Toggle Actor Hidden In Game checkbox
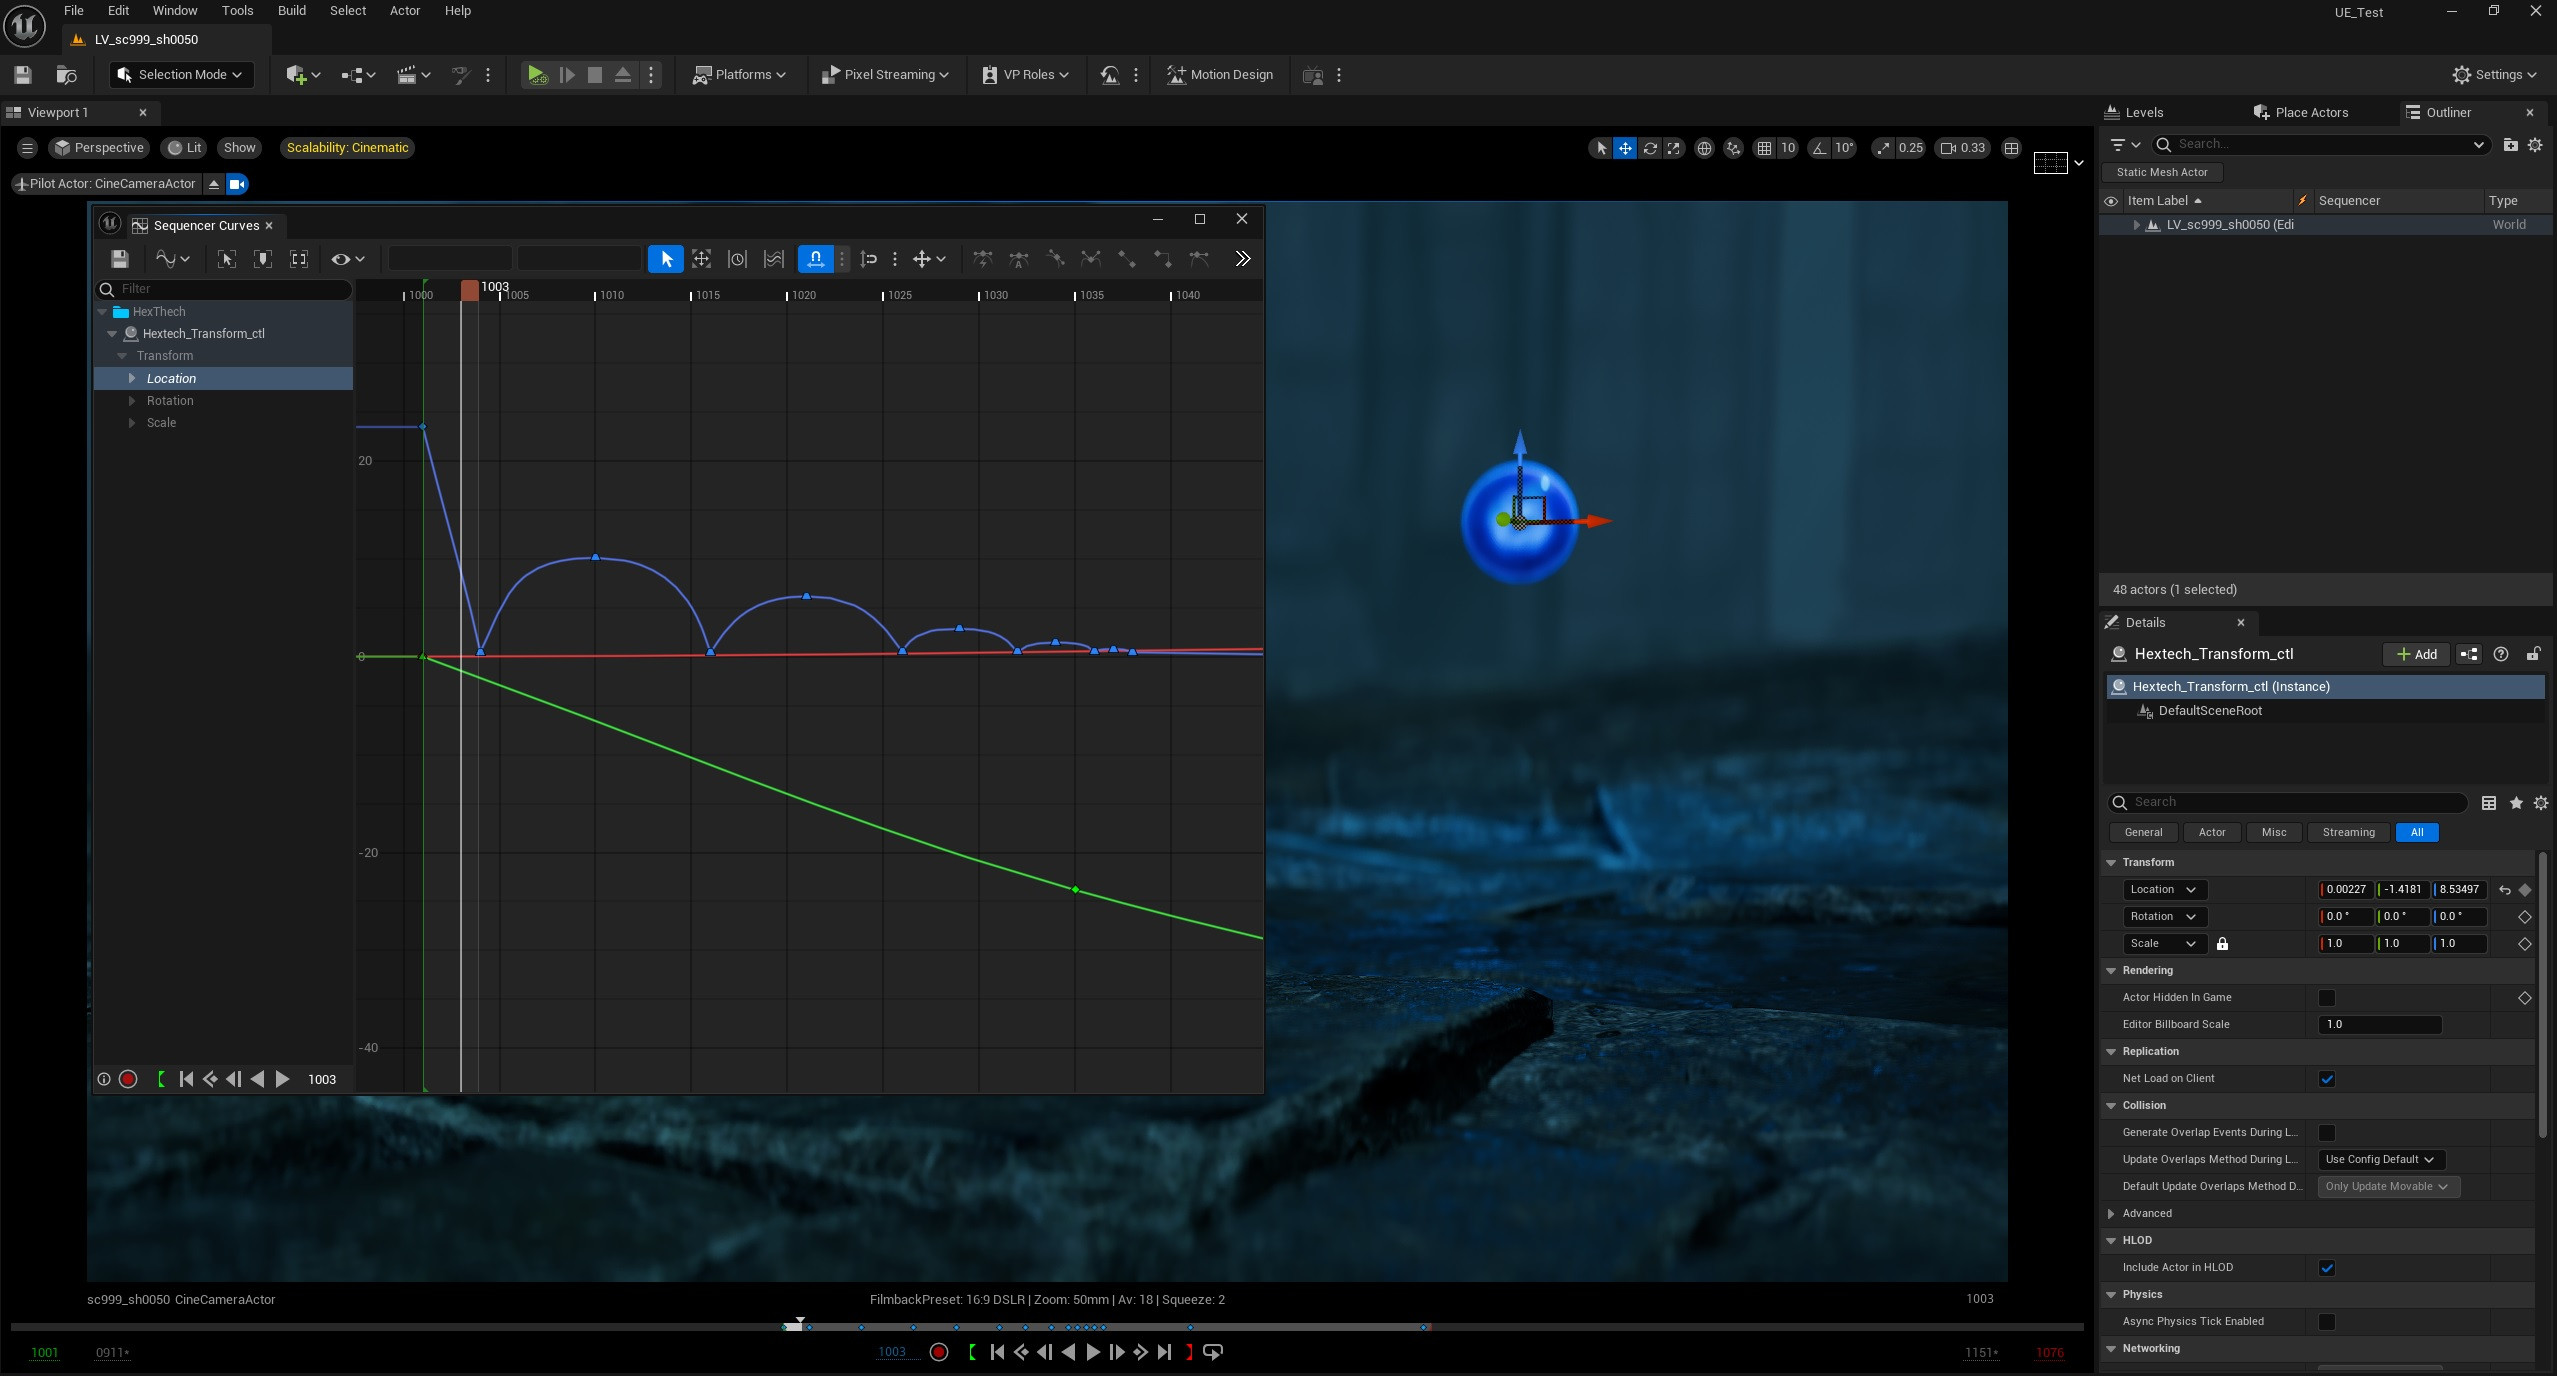Image resolution: width=2557 pixels, height=1376 pixels. [2326, 998]
